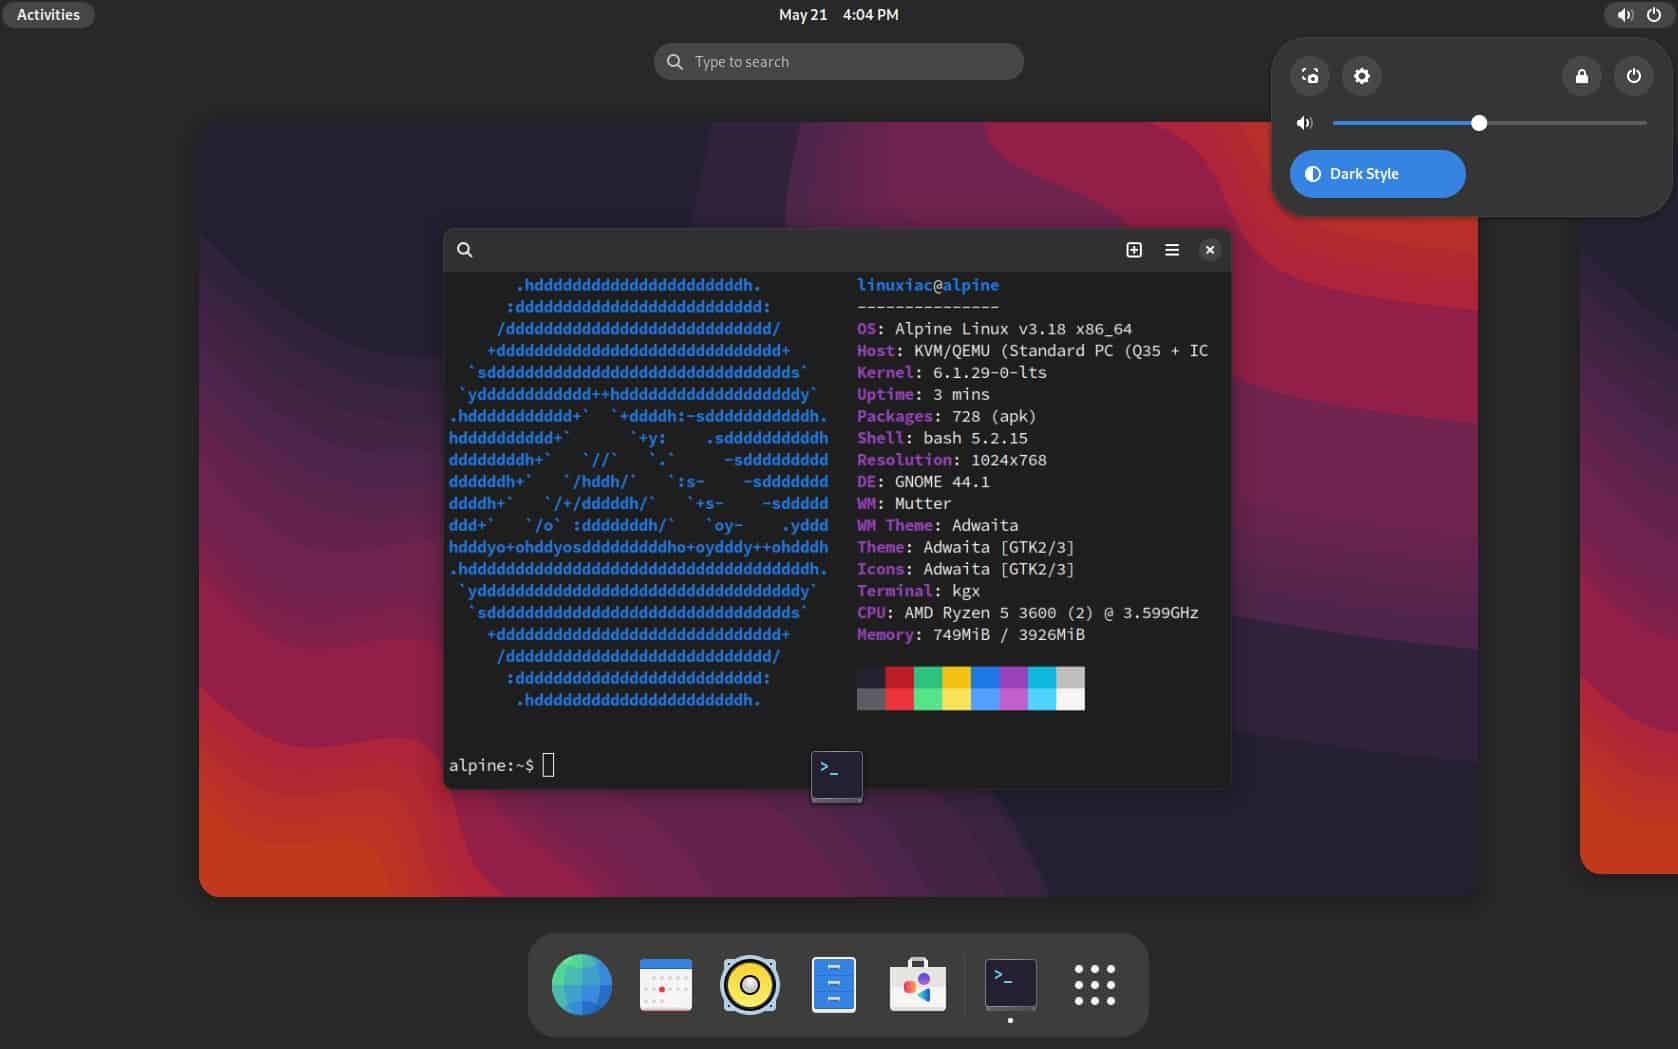Toggle Dark Style mode

[1377, 173]
